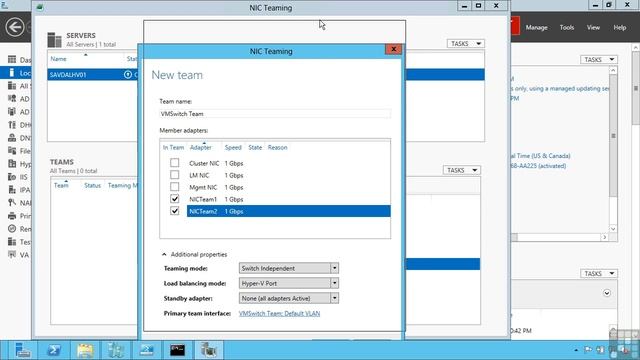The height and width of the screenshot is (360, 640).
Task: Check the LM NIC adapter box
Action: (x=175, y=175)
